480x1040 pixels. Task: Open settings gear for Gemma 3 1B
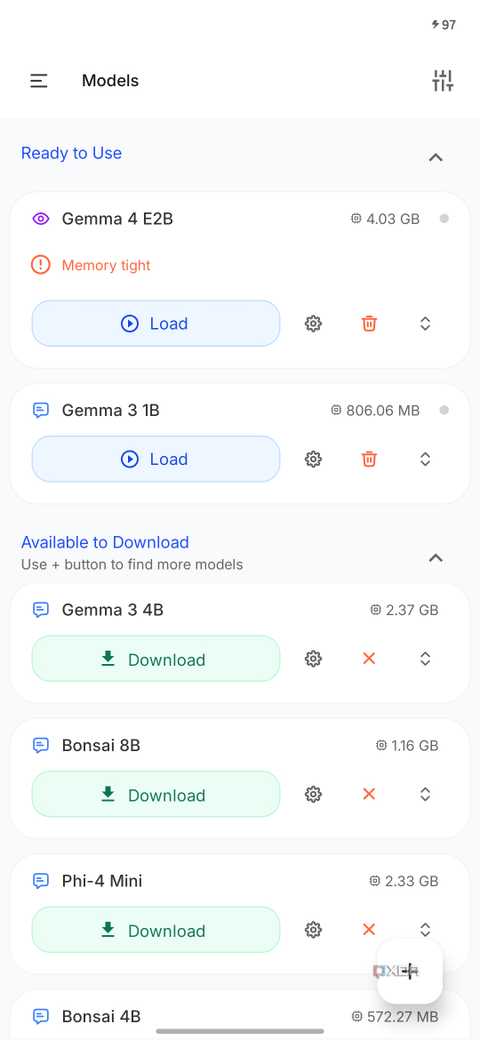click(313, 459)
